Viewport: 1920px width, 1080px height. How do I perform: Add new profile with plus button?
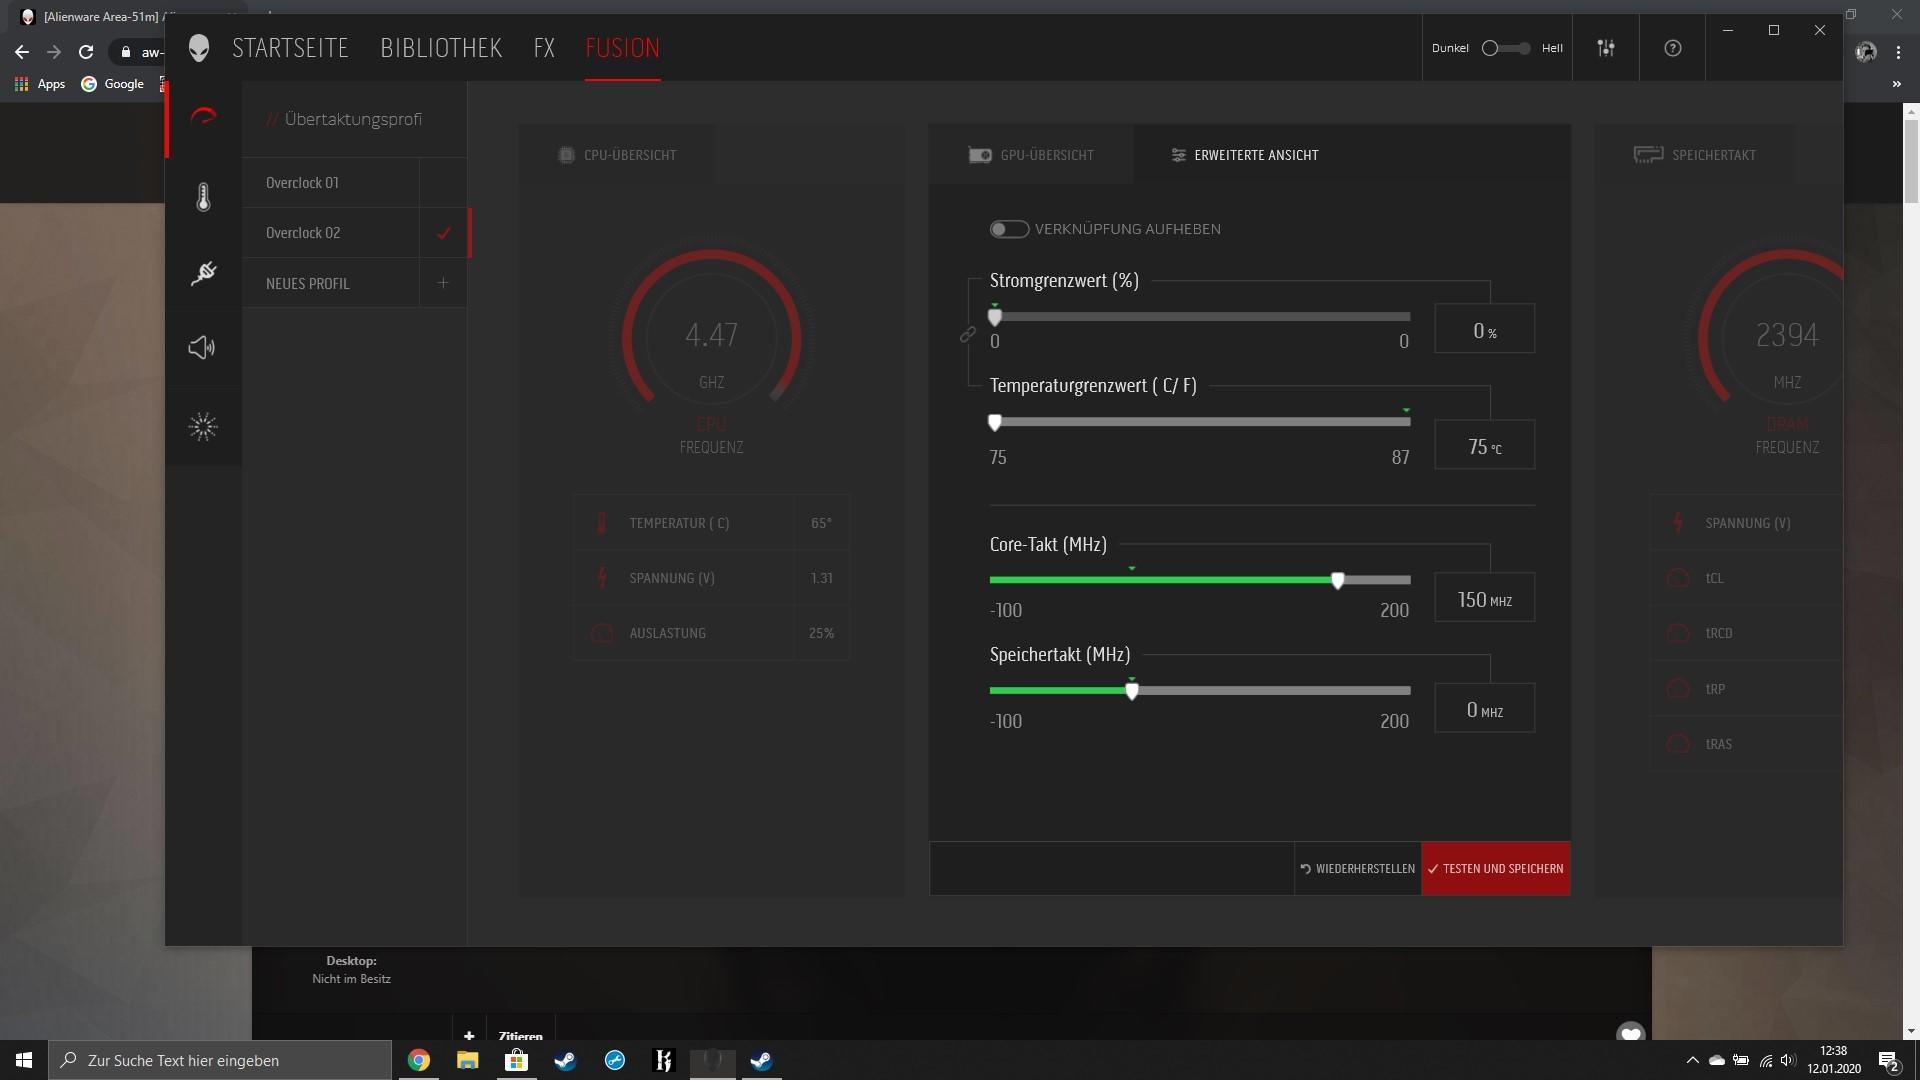(443, 283)
